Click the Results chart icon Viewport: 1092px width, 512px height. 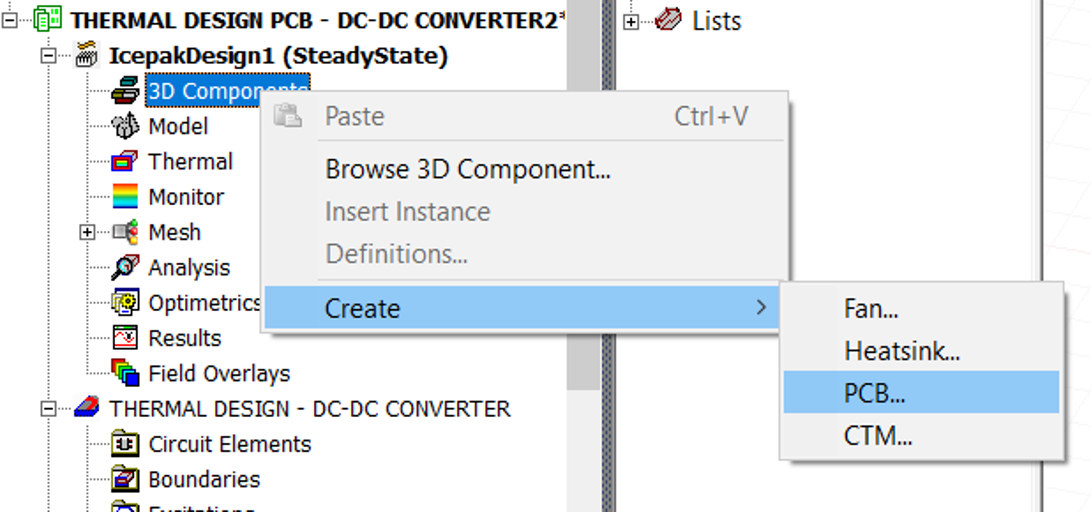tap(125, 338)
